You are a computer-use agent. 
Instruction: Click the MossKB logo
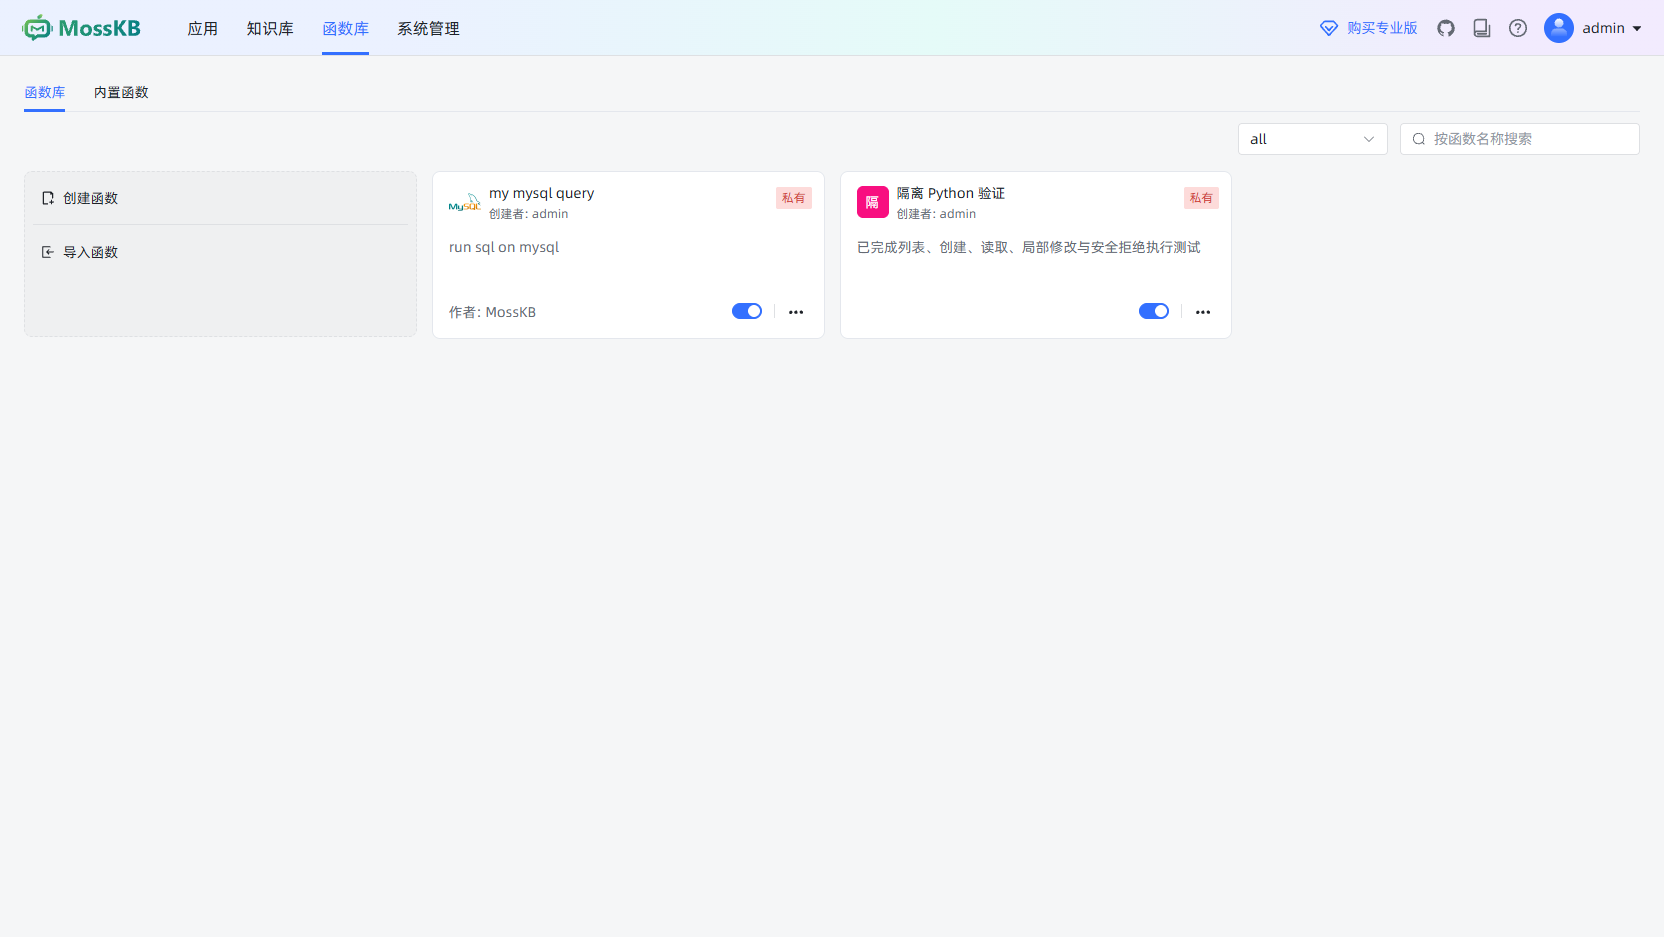pyautogui.click(x=81, y=28)
